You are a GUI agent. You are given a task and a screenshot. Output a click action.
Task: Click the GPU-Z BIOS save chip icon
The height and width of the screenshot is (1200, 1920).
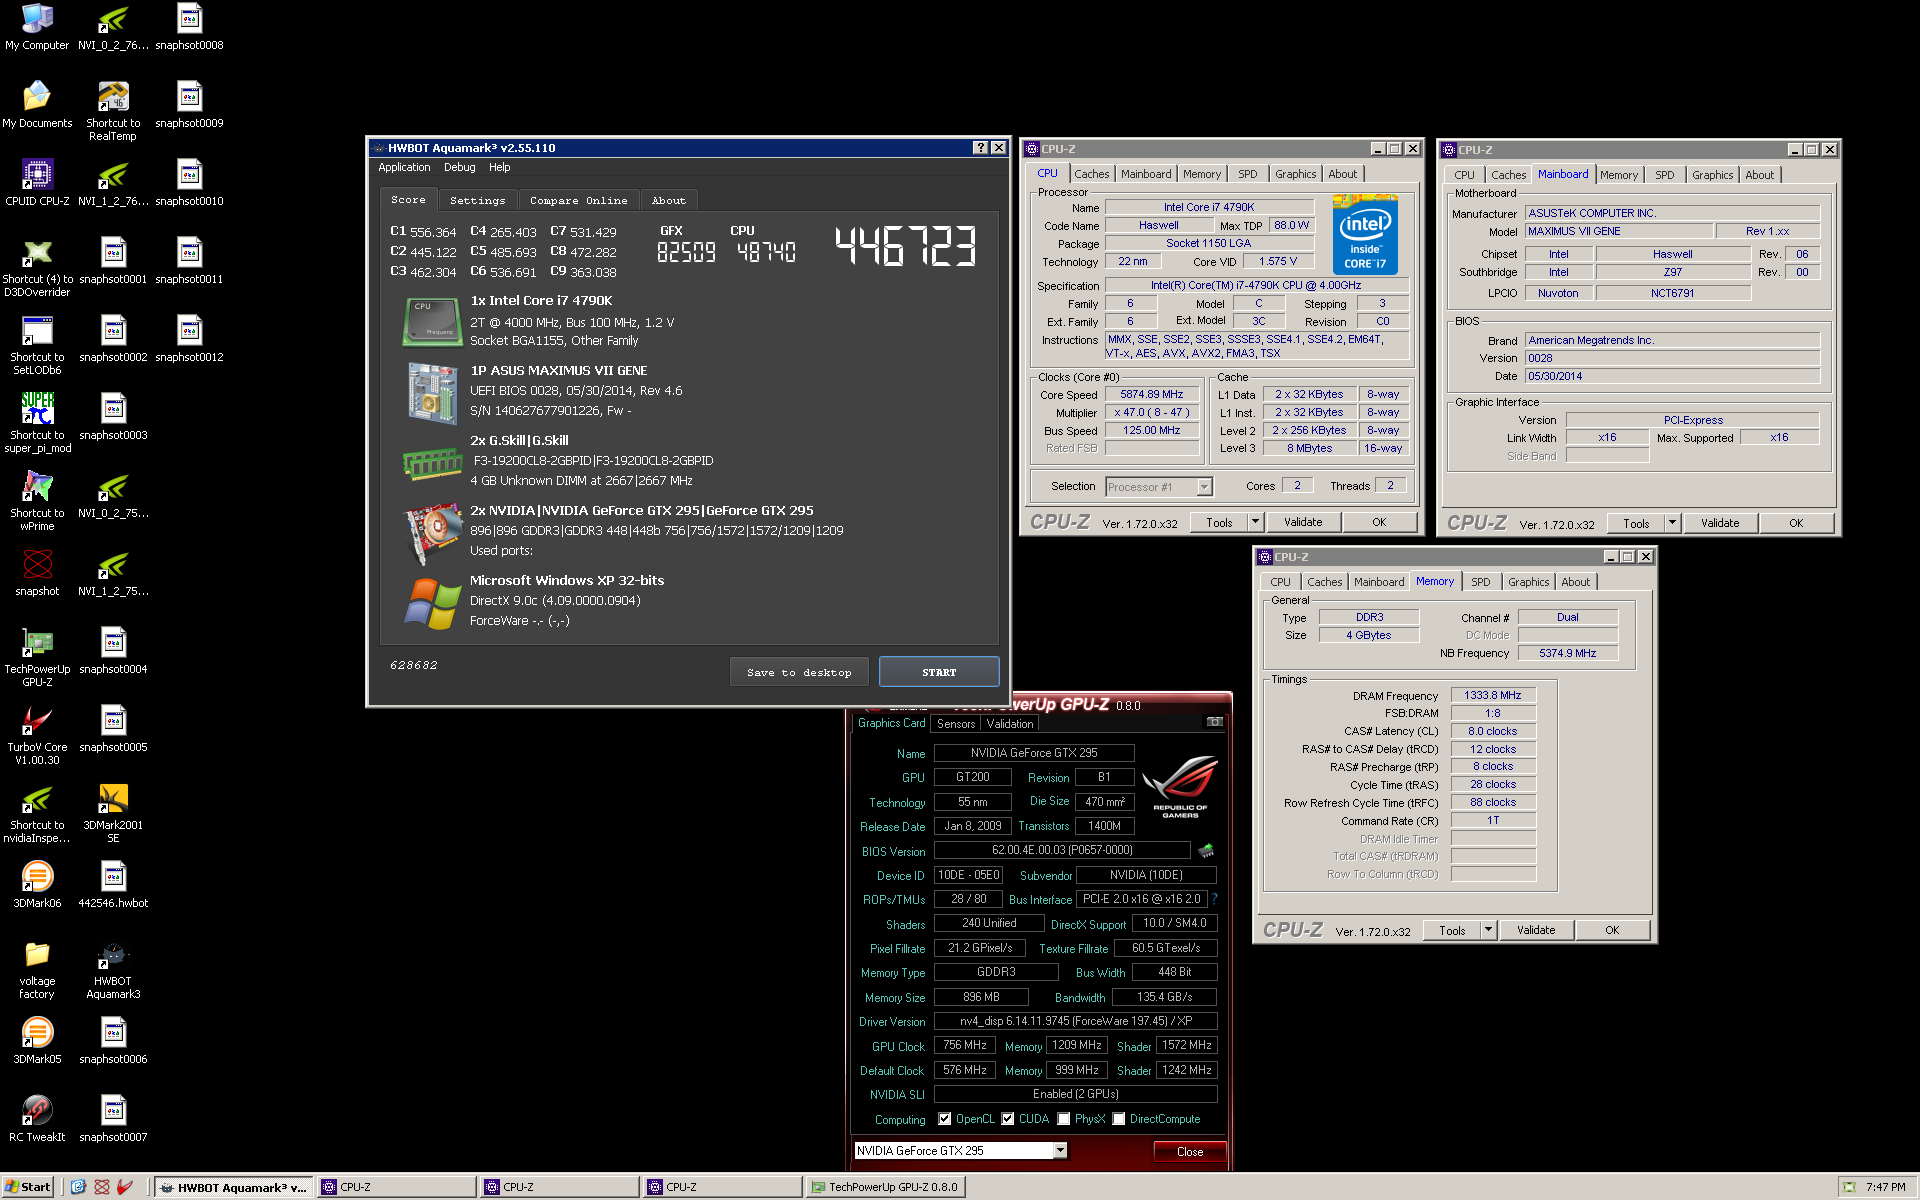pos(1206,851)
